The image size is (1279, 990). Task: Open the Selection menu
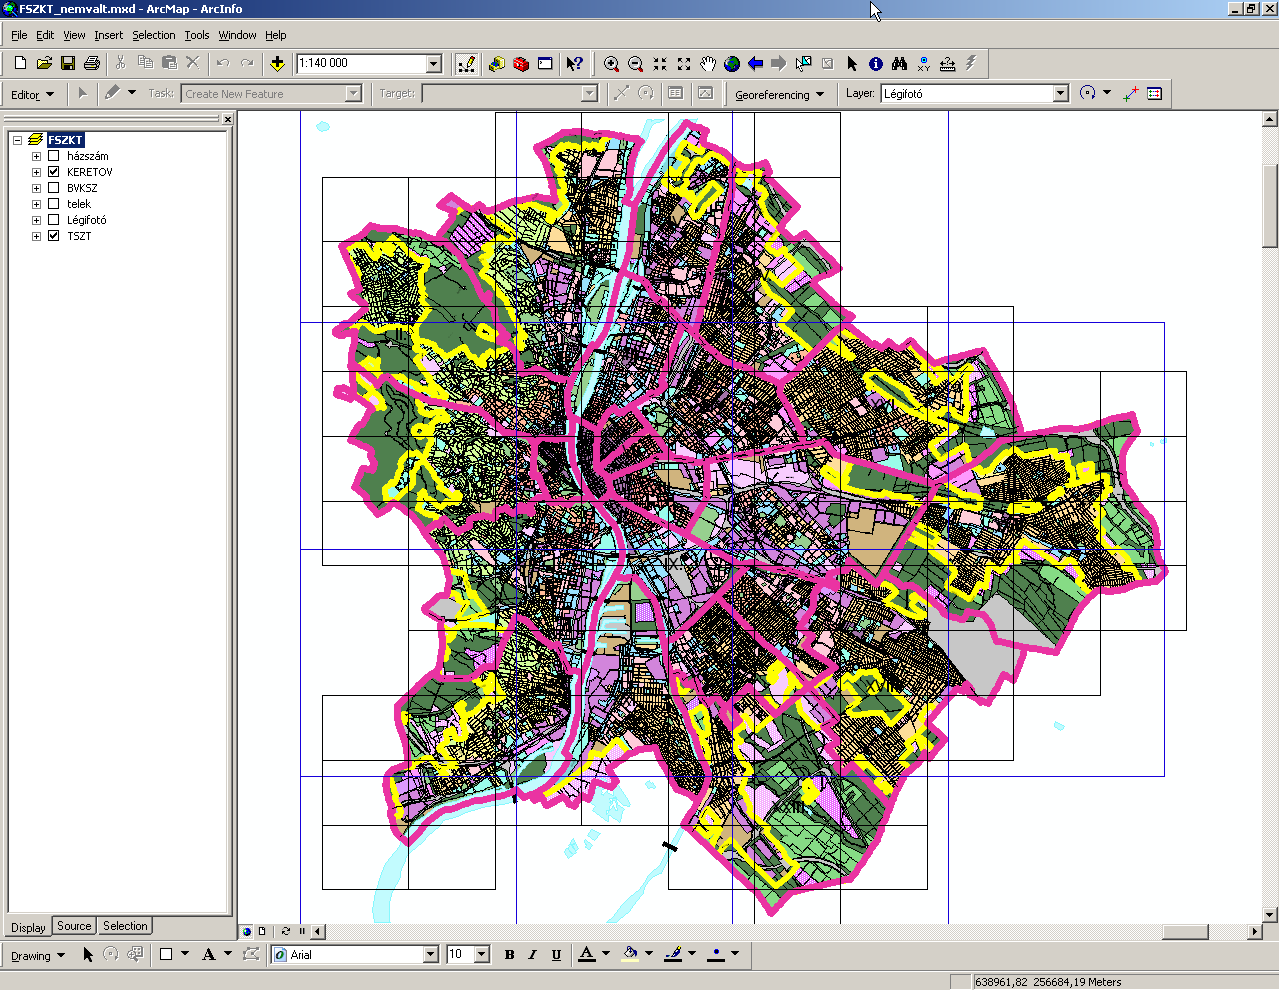[154, 35]
